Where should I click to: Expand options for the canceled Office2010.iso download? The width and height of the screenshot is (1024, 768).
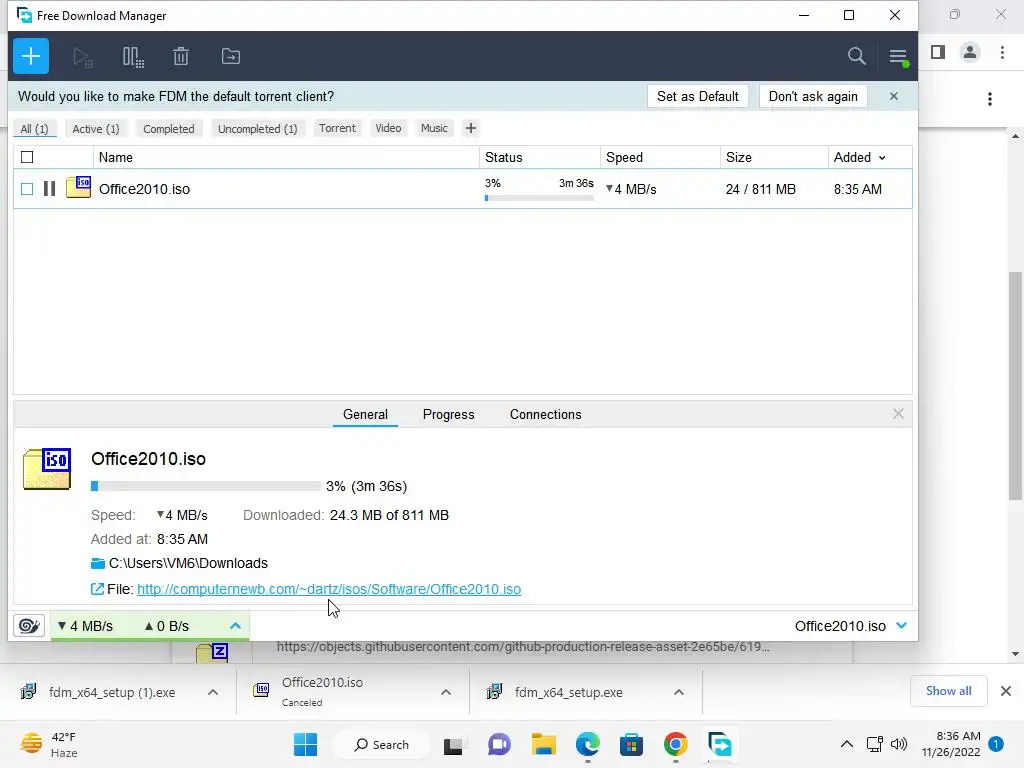pyautogui.click(x=446, y=692)
